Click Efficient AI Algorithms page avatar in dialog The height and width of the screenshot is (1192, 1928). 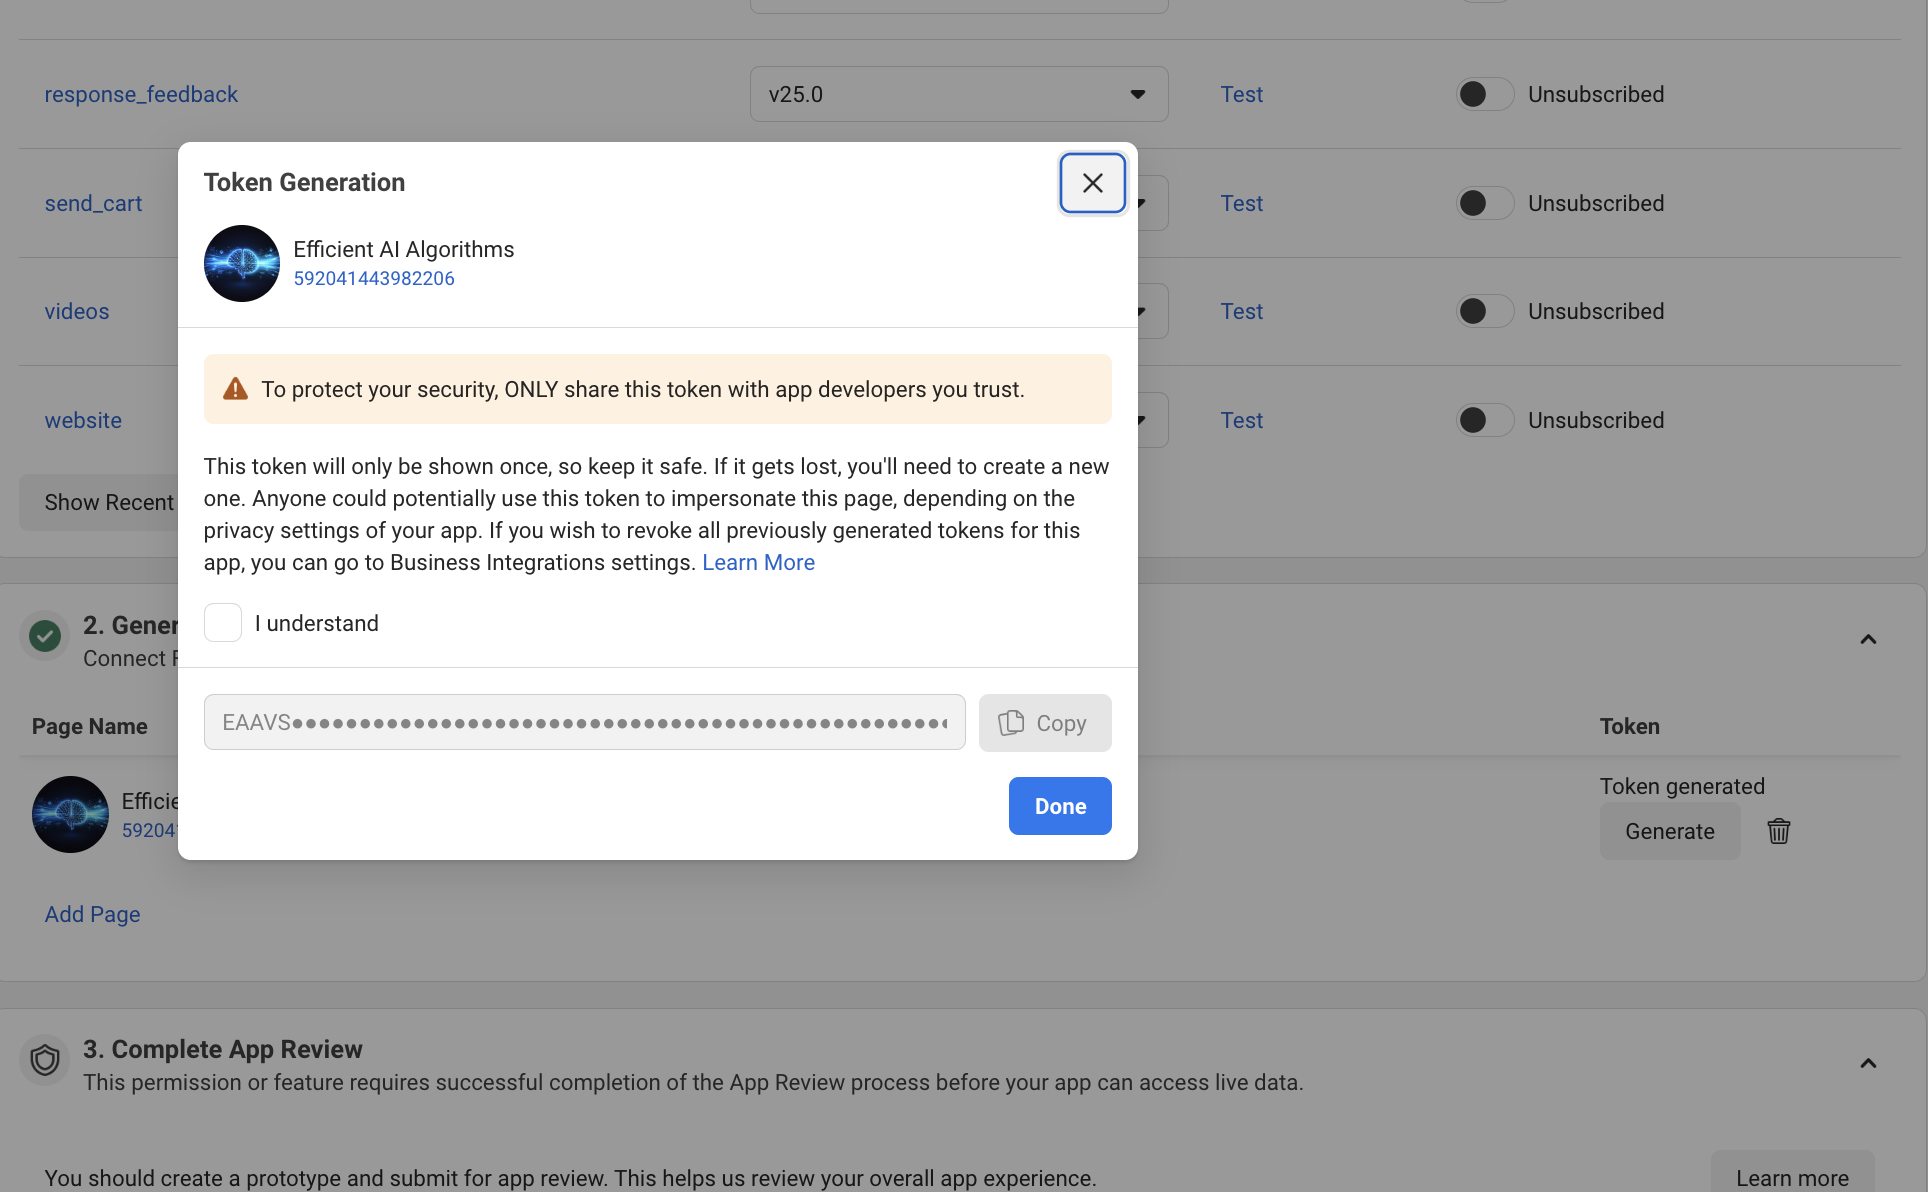tap(242, 263)
